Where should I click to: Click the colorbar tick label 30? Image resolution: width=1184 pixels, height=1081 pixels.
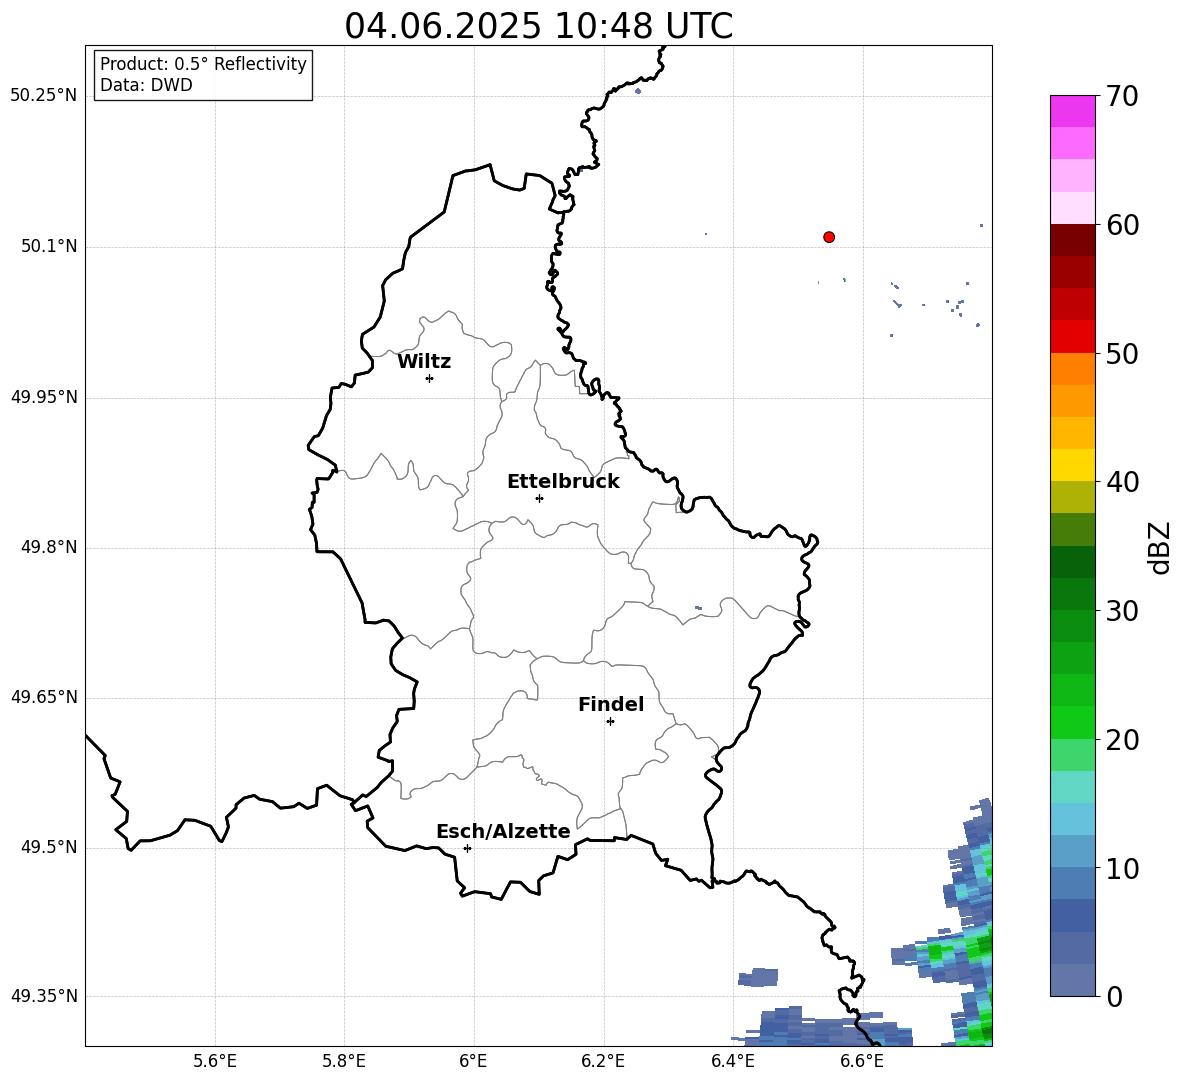[1122, 611]
